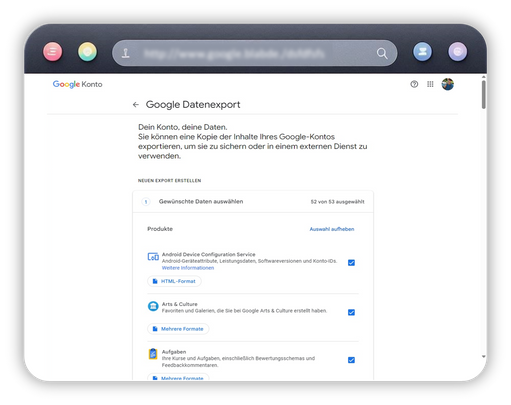Open the account profile picture
The height and width of the screenshot is (405, 511).
pos(448,84)
